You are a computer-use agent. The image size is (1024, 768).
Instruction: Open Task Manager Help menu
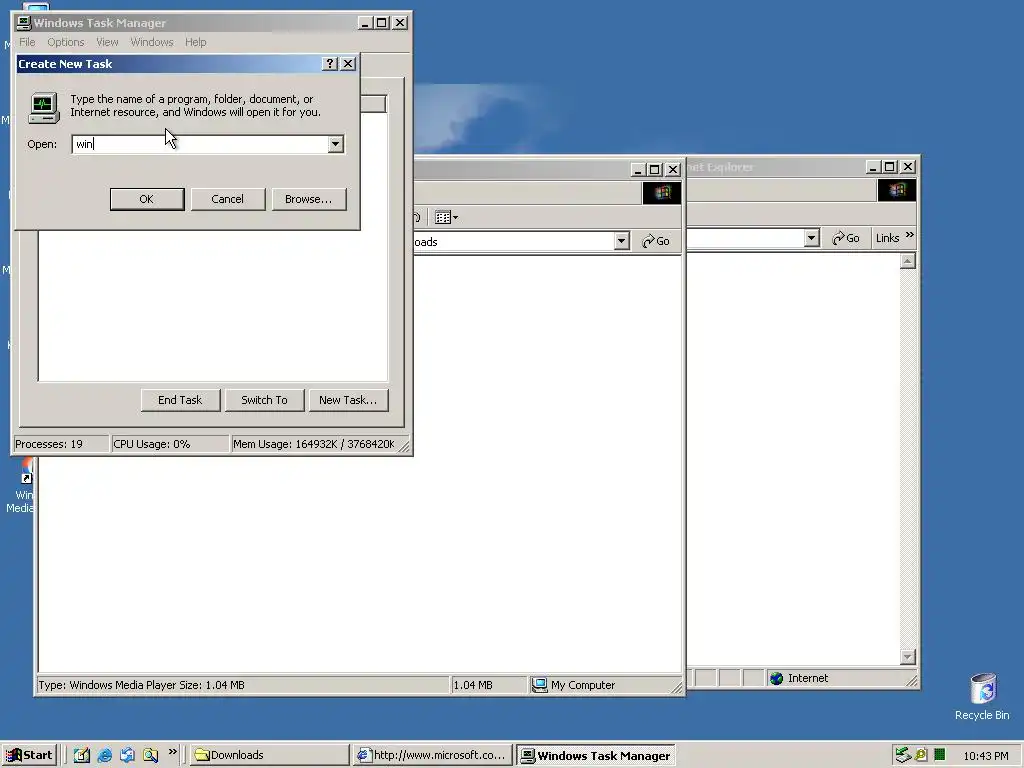point(195,42)
